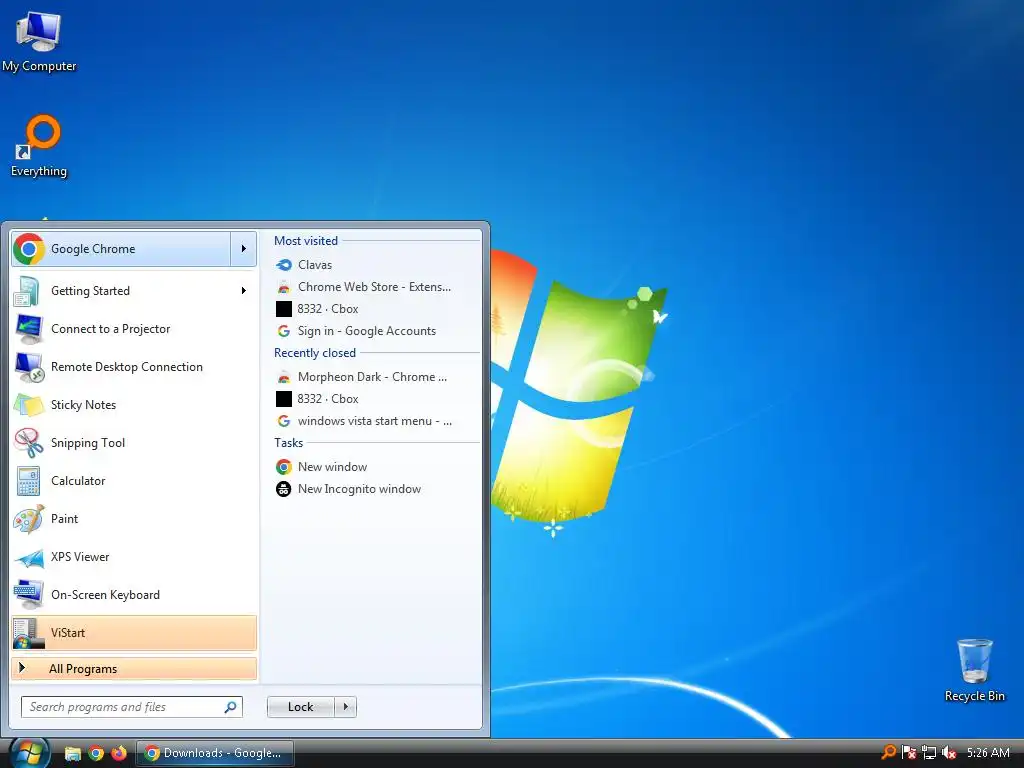This screenshot has width=1024, height=768.
Task: Click the Google Chrome icon in Start menu
Action: point(29,249)
